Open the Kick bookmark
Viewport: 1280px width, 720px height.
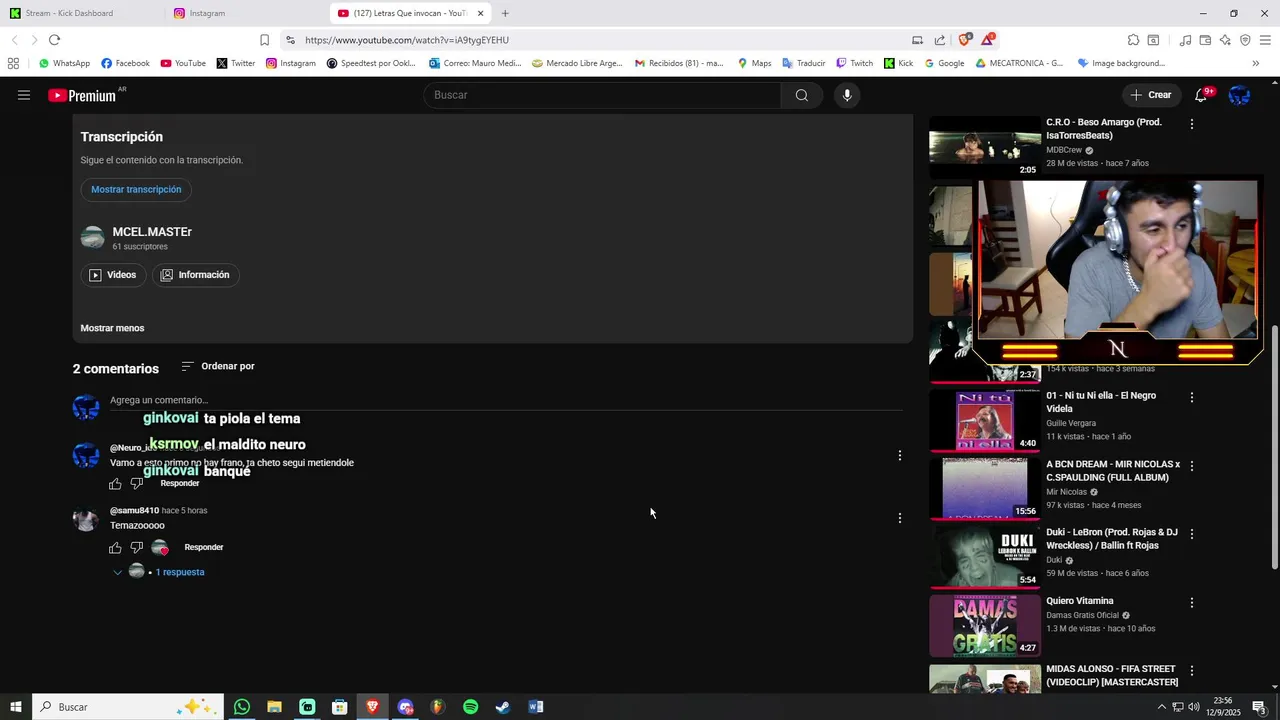[898, 63]
